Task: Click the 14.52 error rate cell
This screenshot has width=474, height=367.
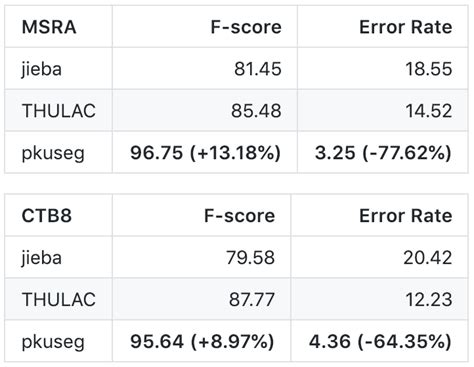Action: [429, 111]
